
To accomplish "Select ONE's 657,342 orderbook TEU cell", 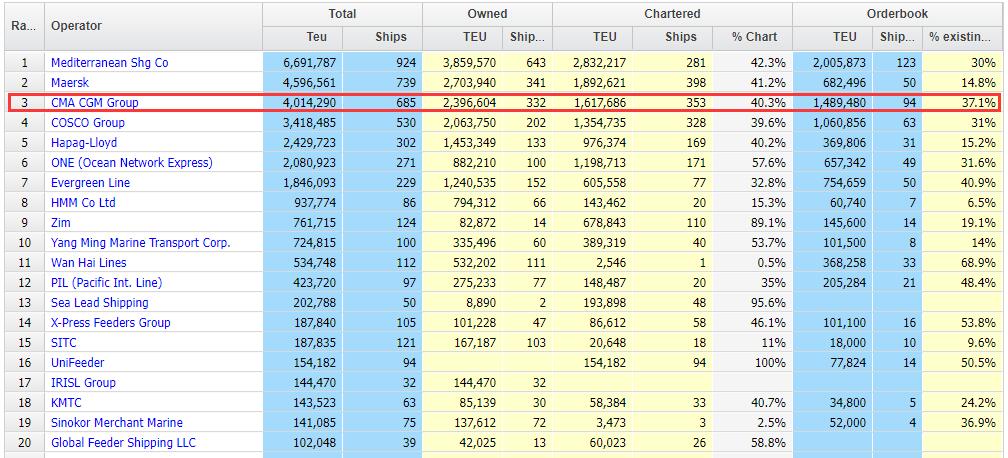I will coord(832,163).
